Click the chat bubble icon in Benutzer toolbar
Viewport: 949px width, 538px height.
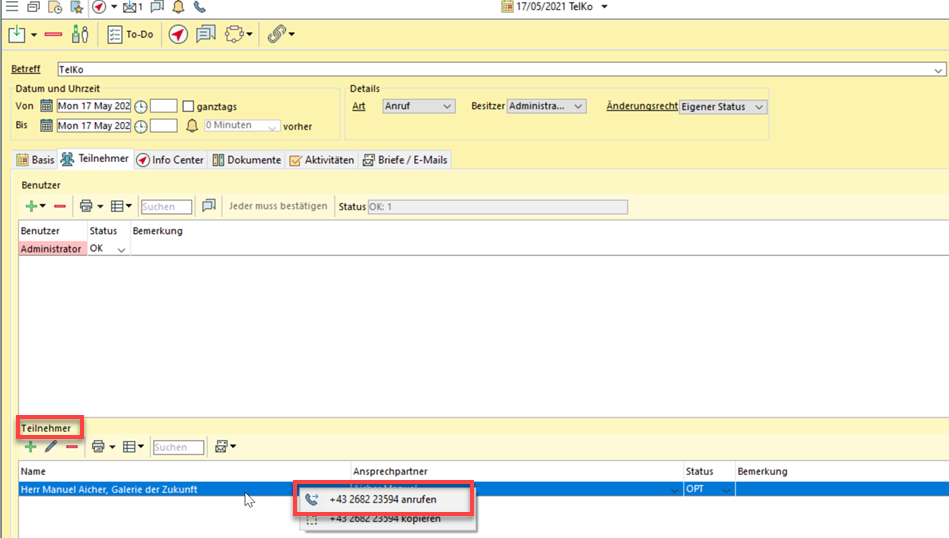209,206
